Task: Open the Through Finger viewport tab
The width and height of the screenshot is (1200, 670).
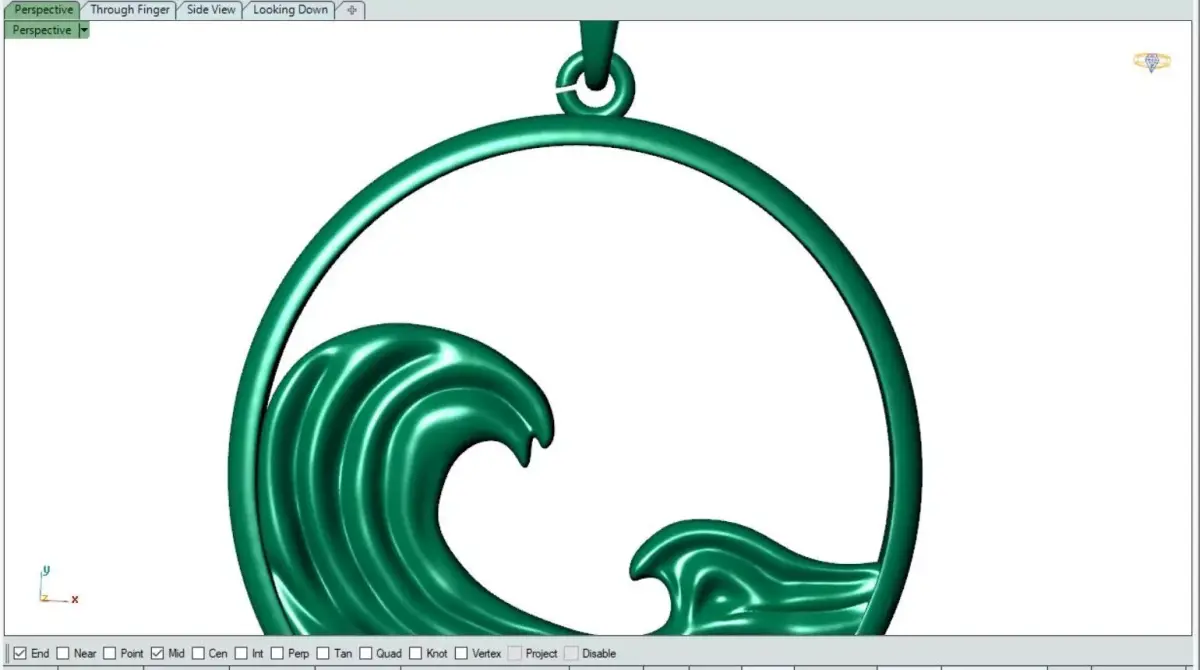Action: [x=130, y=10]
